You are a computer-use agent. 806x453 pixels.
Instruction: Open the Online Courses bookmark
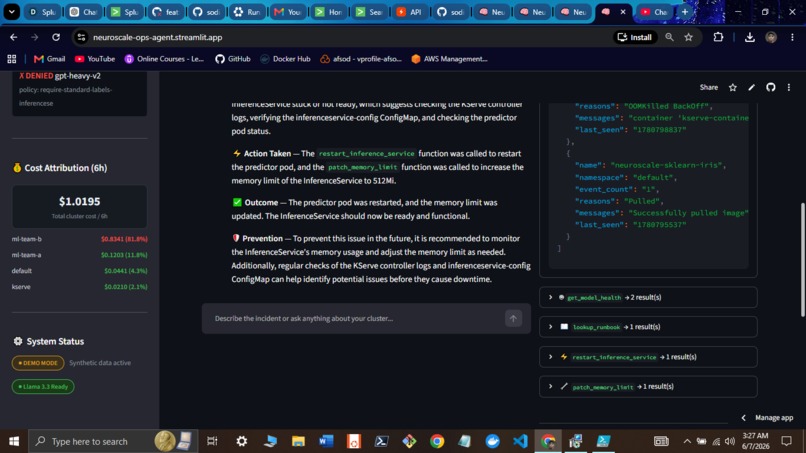[164, 59]
